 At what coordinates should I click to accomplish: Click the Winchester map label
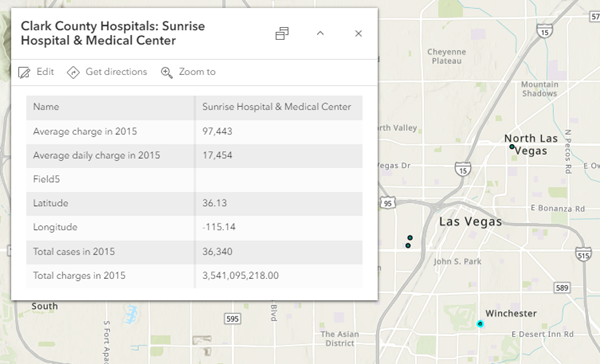[511, 313]
